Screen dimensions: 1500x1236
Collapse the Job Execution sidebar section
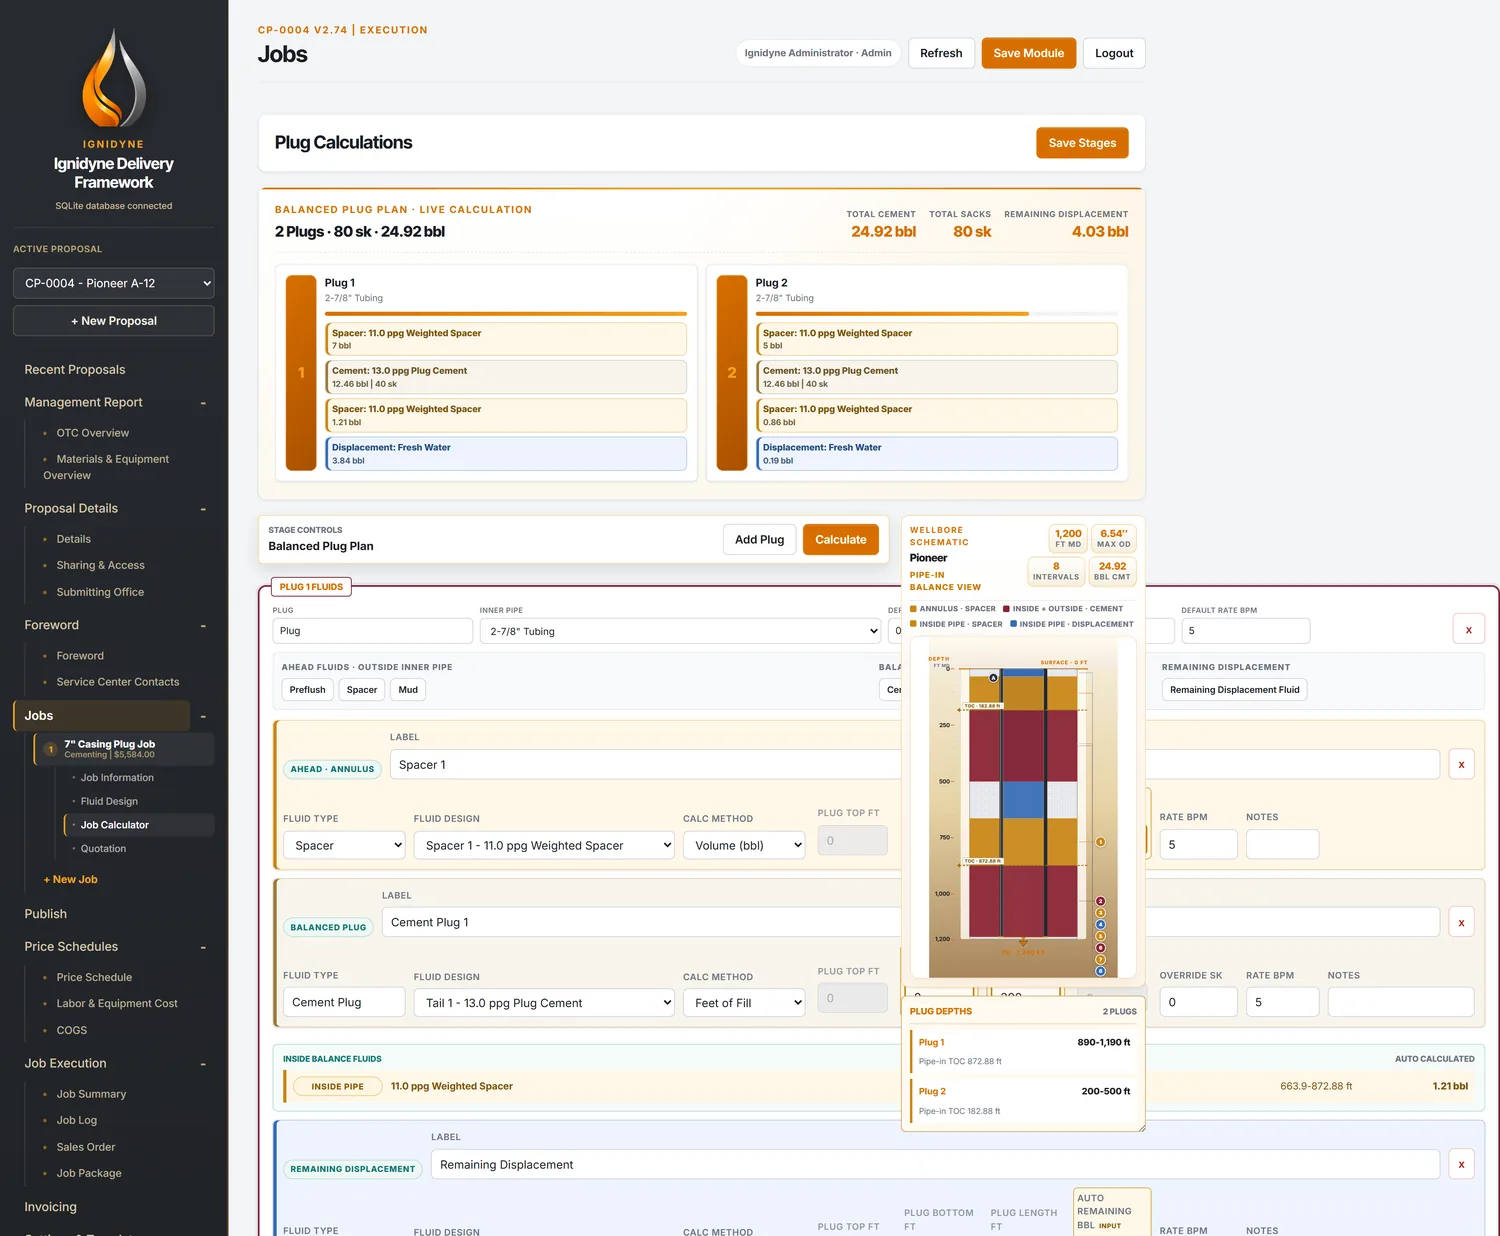(x=203, y=1064)
